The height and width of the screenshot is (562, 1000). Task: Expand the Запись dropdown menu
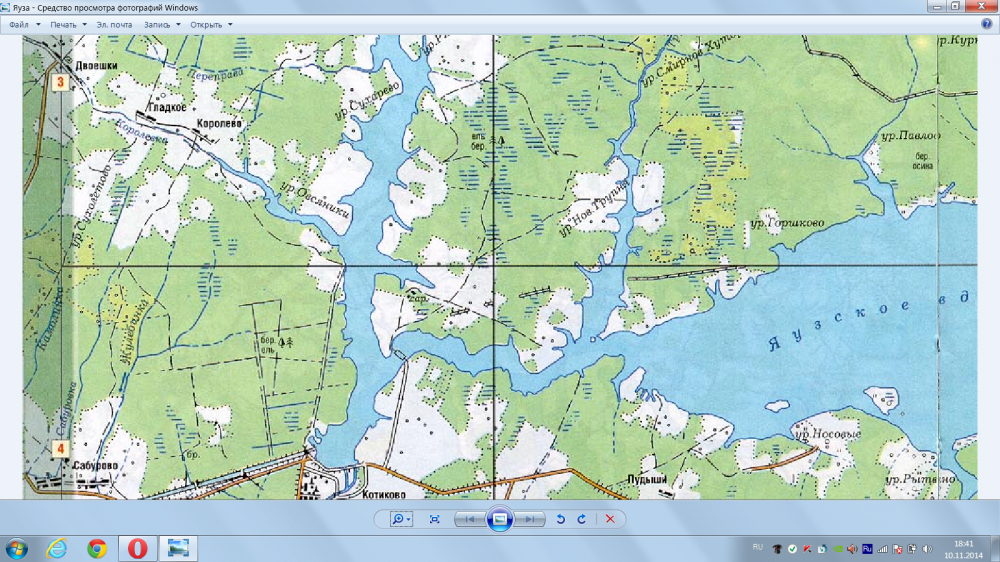[x=164, y=24]
